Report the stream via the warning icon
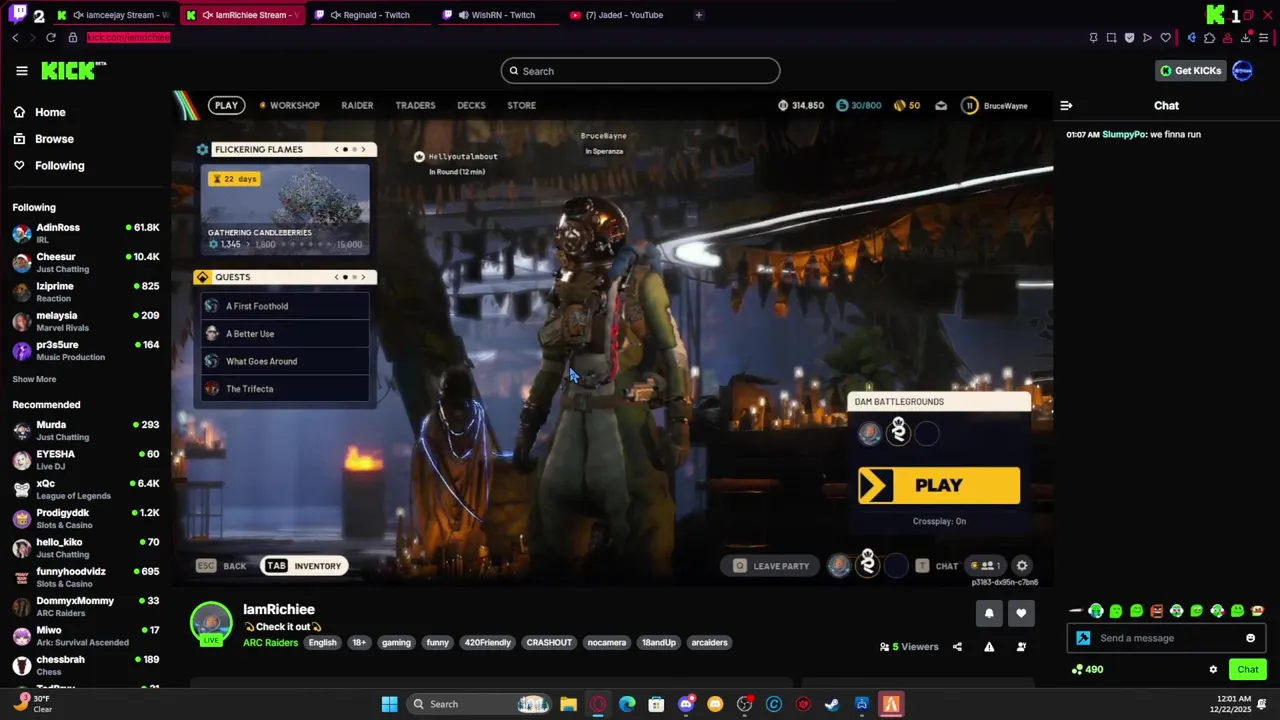Viewport: 1280px width, 720px height. (x=989, y=647)
